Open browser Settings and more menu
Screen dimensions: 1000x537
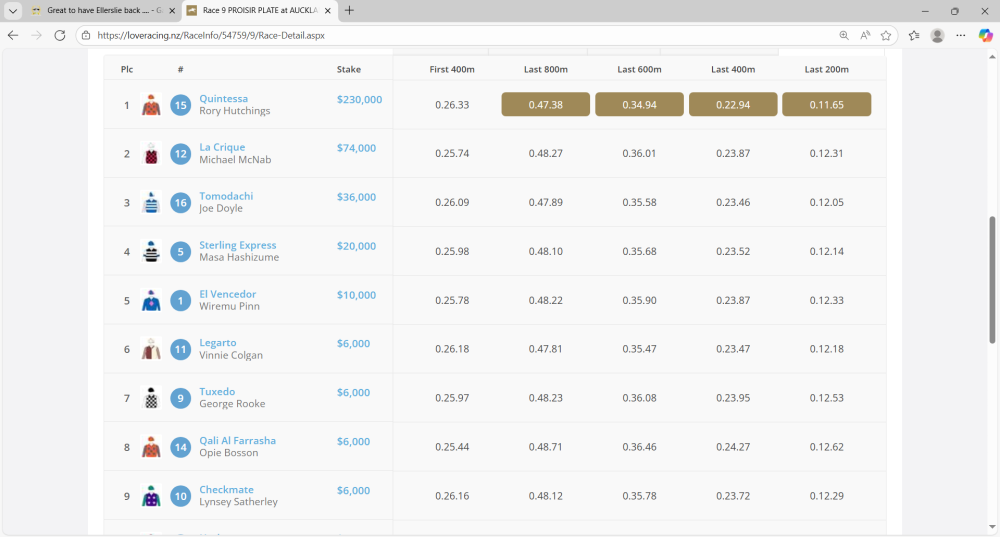pos(961,35)
